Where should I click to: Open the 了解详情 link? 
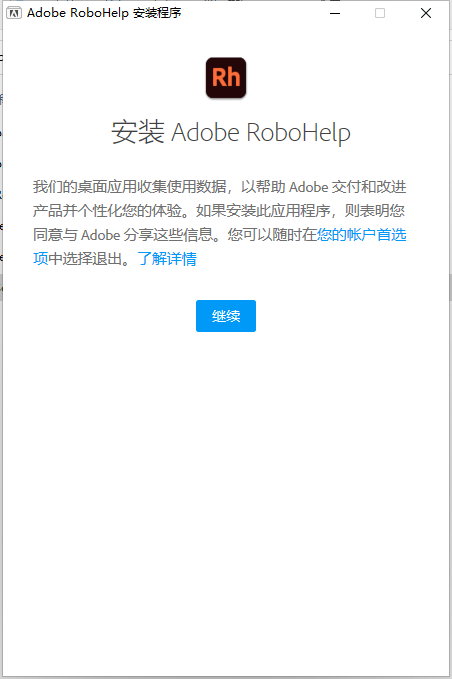point(167,259)
